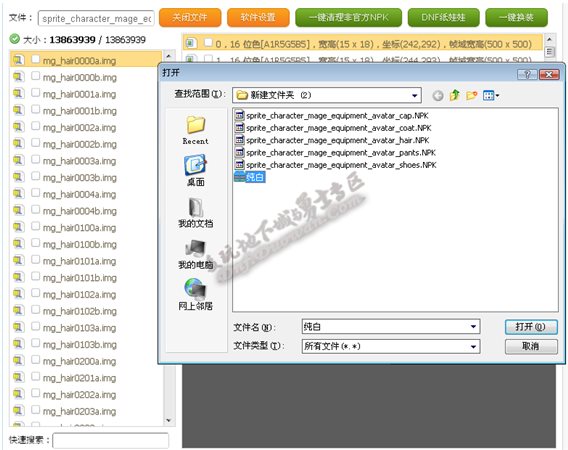Viewport: 568px width, 450px height.
Task: Click file icon of avatar_coat.NPK
Action: click(x=239, y=128)
